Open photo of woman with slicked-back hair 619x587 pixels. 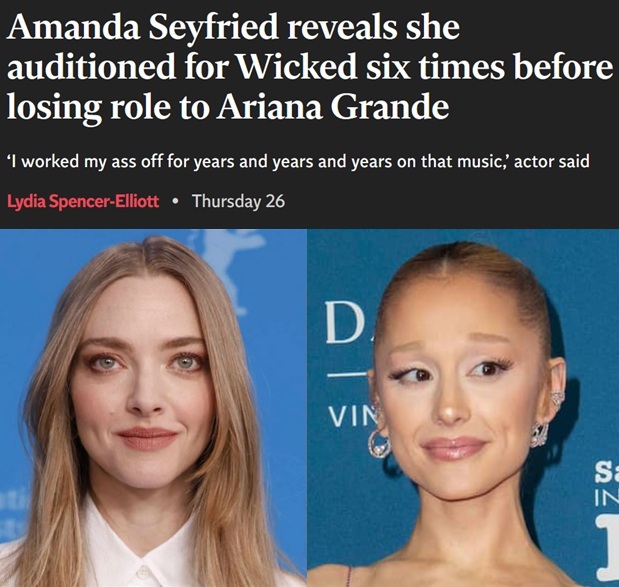click(x=463, y=408)
